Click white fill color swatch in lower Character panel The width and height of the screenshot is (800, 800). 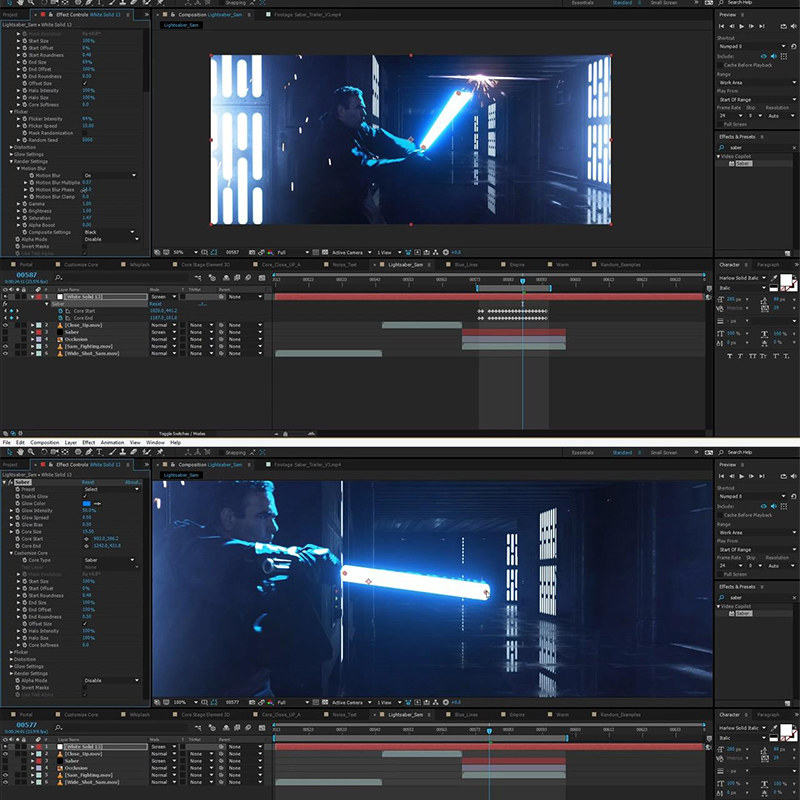[786, 731]
